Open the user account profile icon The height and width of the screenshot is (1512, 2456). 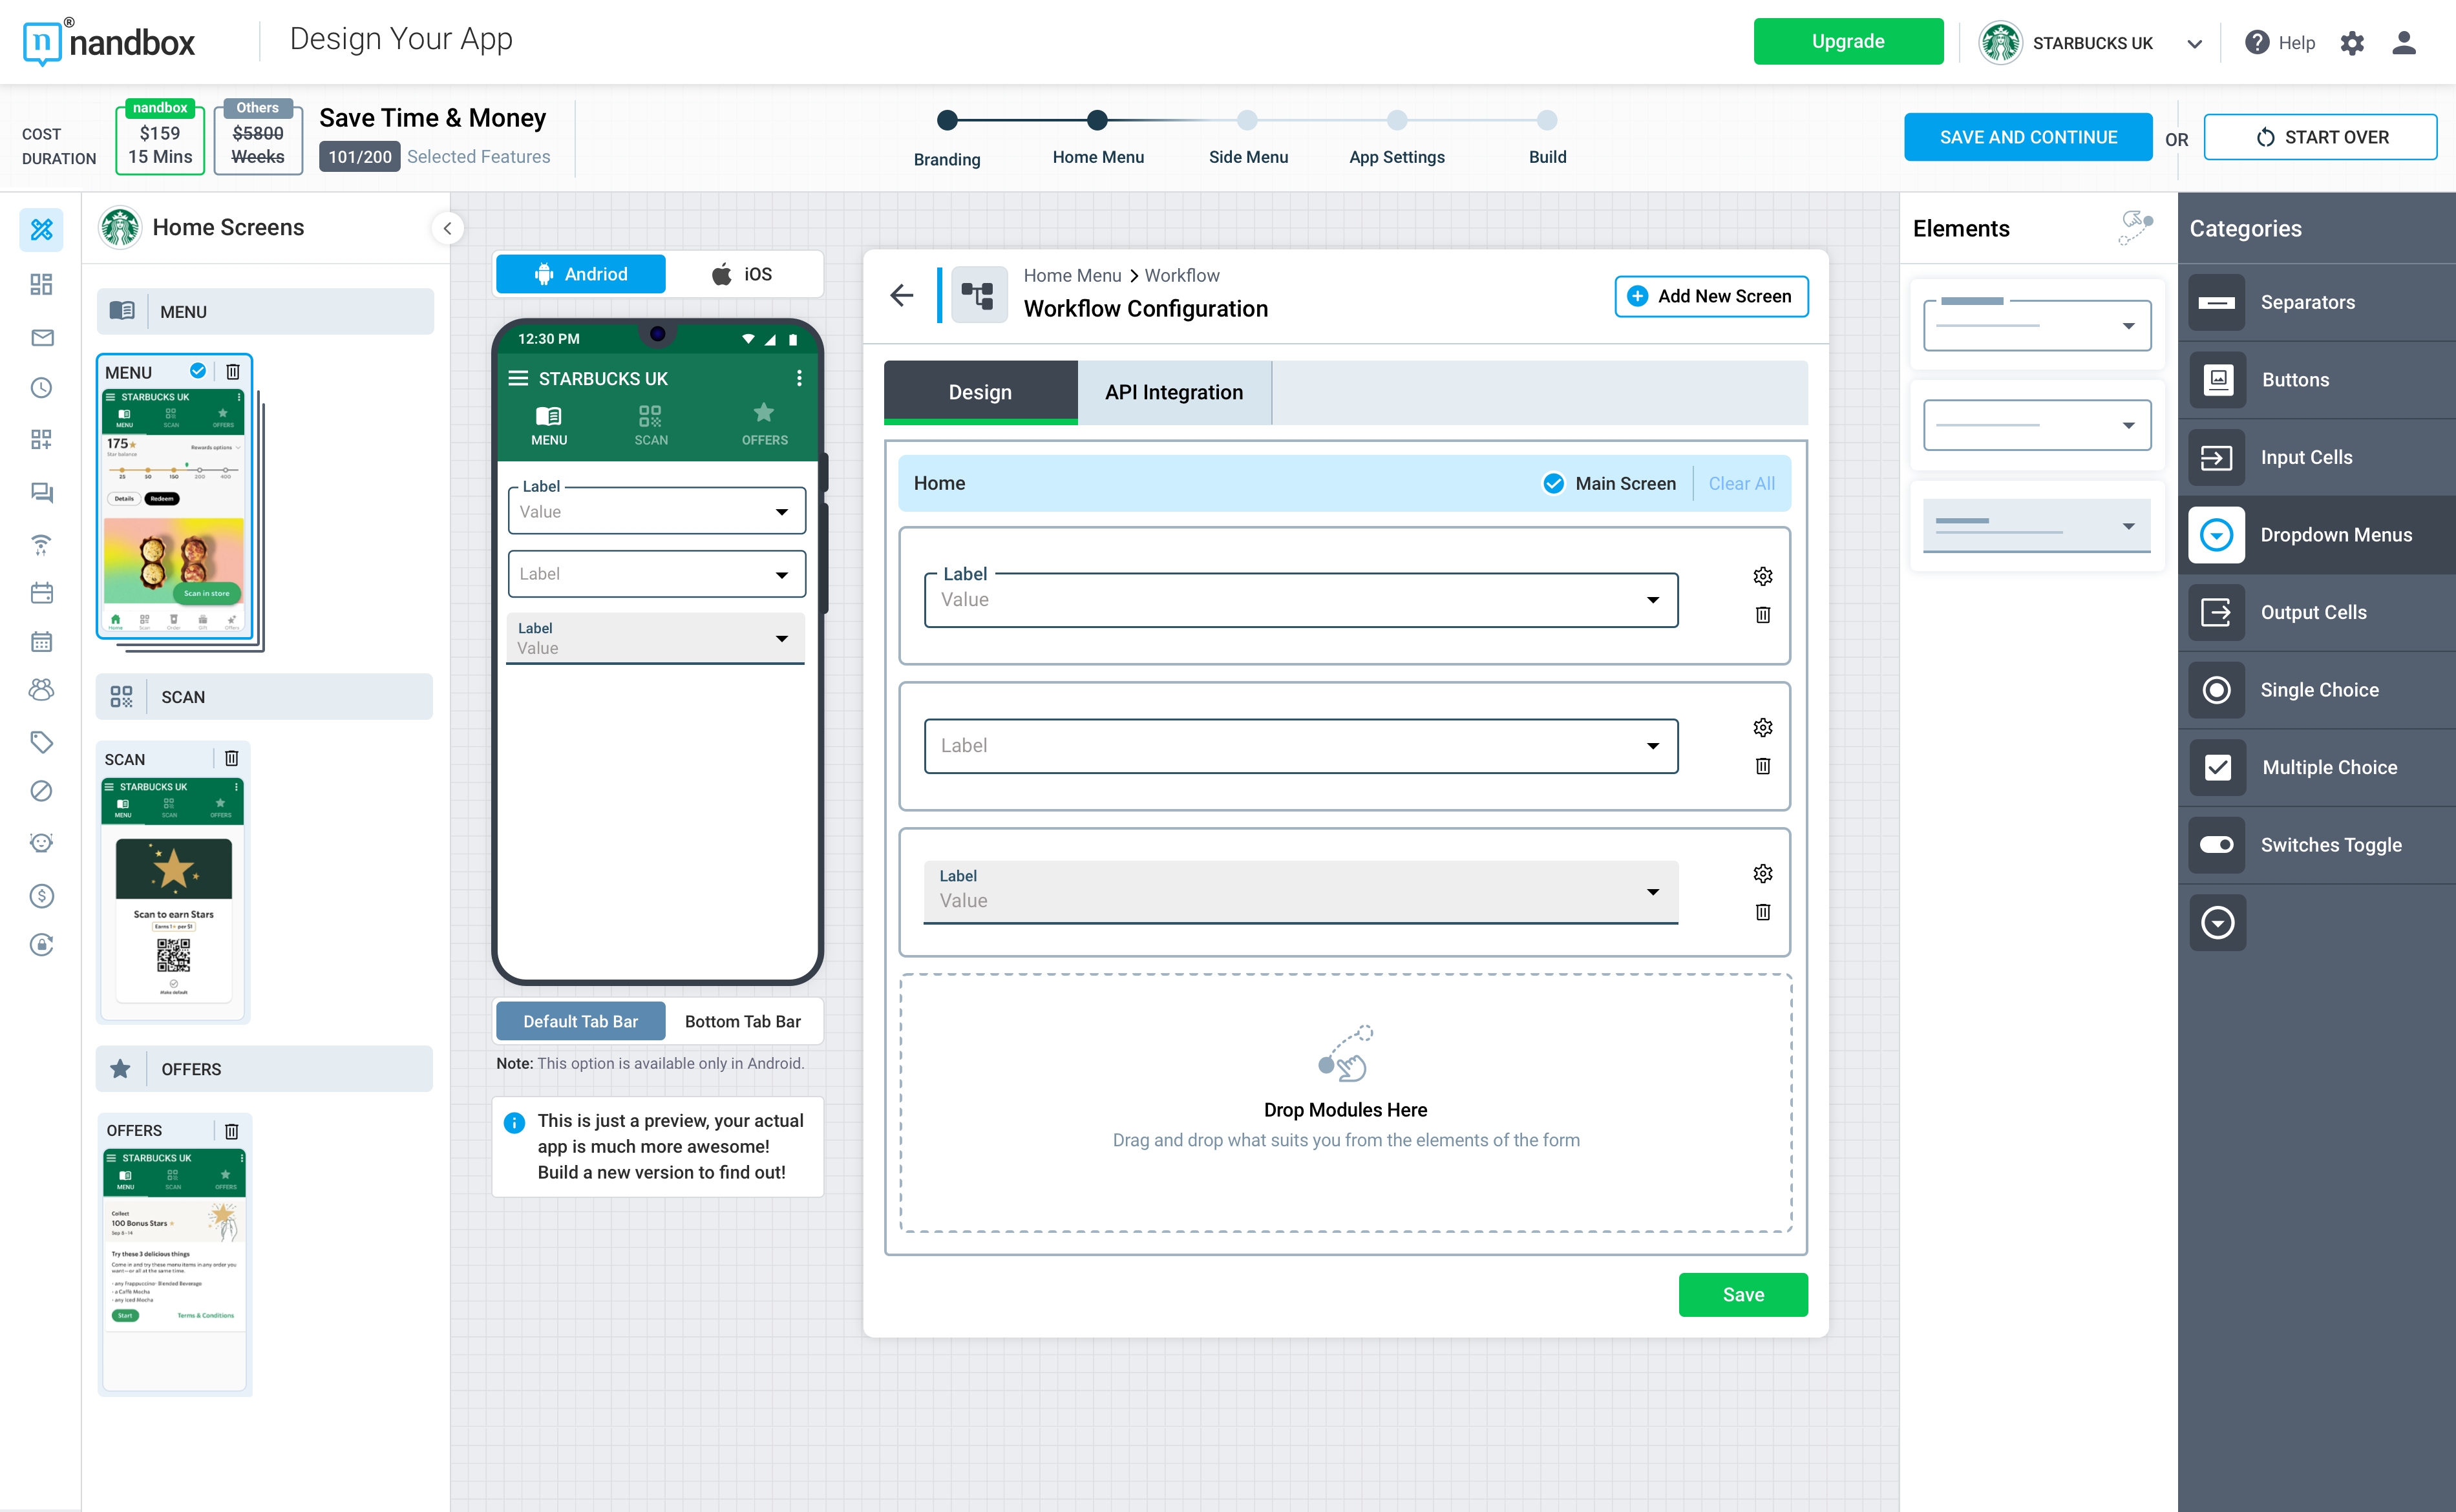[2404, 43]
